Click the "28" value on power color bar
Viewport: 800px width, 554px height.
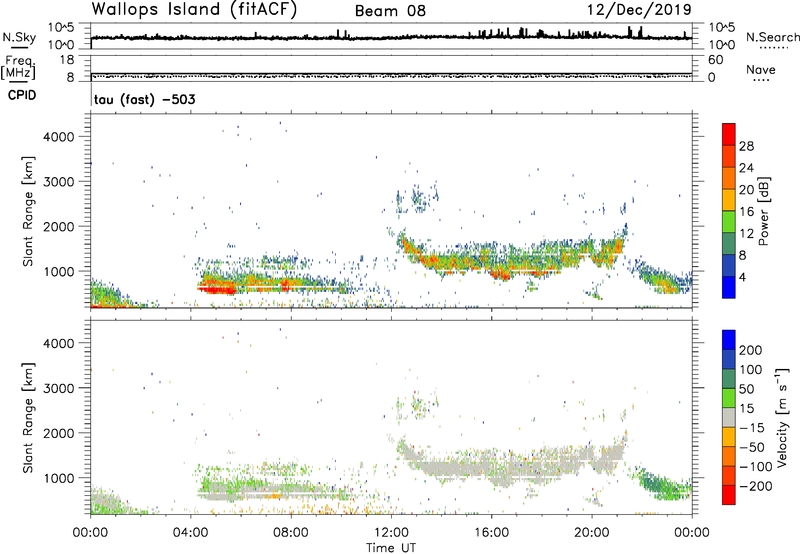tap(746, 146)
